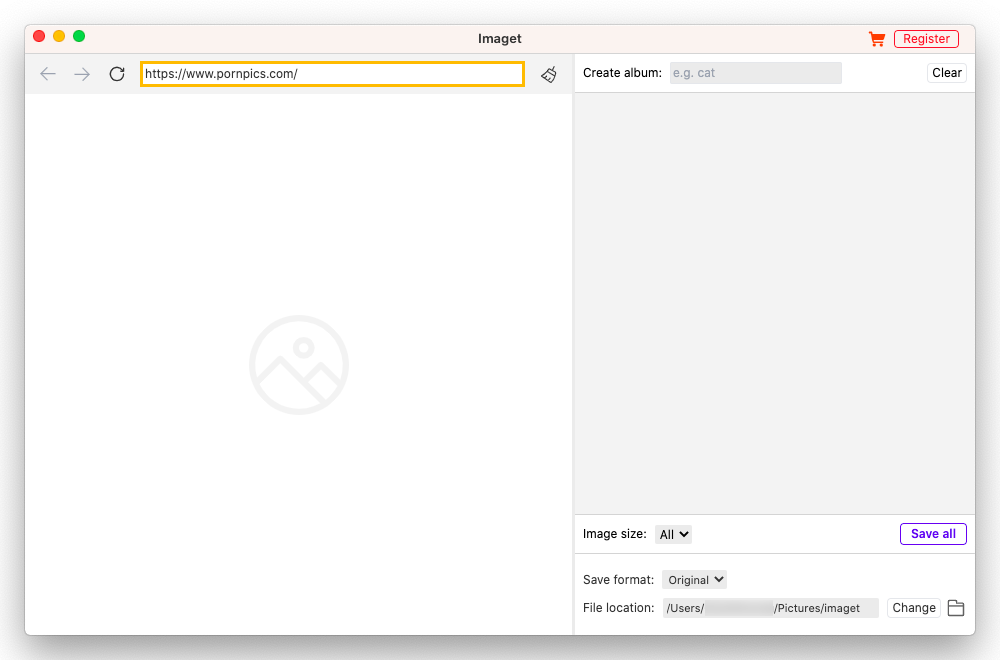The image size is (1000, 660).
Task: Navigate back with the left arrow icon
Action: (x=48, y=73)
